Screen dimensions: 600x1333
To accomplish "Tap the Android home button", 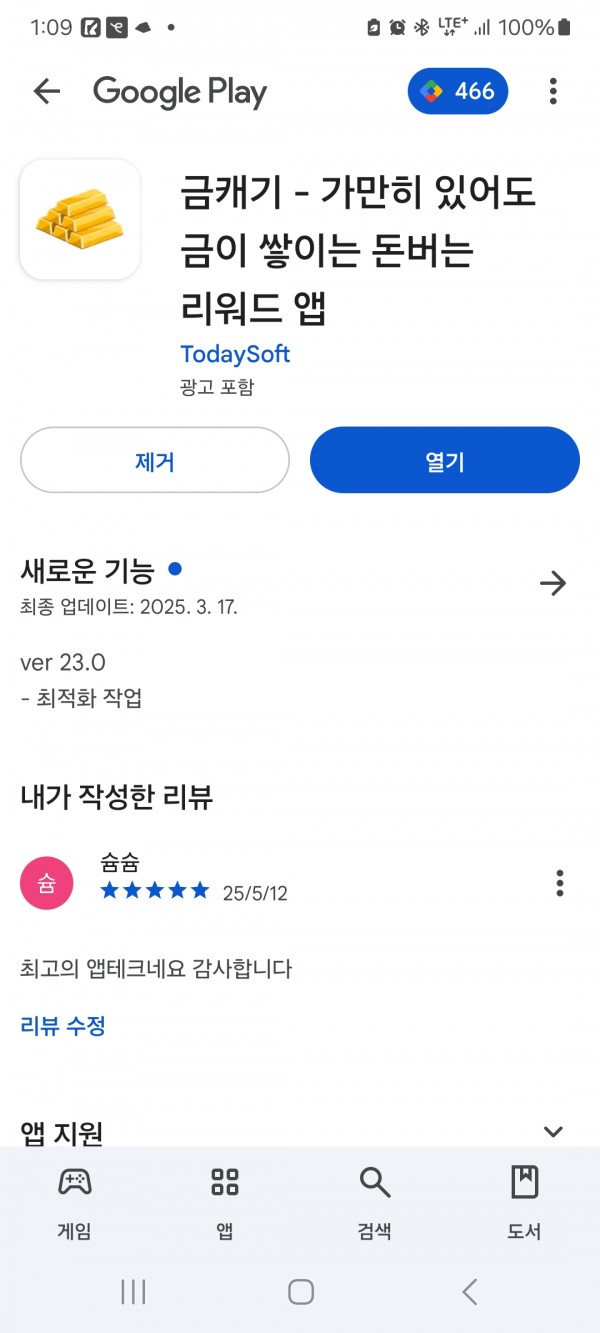I will click(x=301, y=1292).
